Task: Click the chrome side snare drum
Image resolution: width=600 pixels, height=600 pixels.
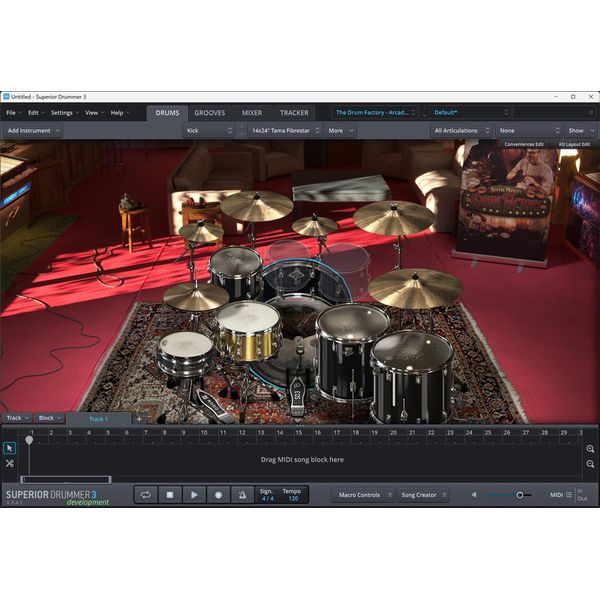Action: tap(186, 353)
